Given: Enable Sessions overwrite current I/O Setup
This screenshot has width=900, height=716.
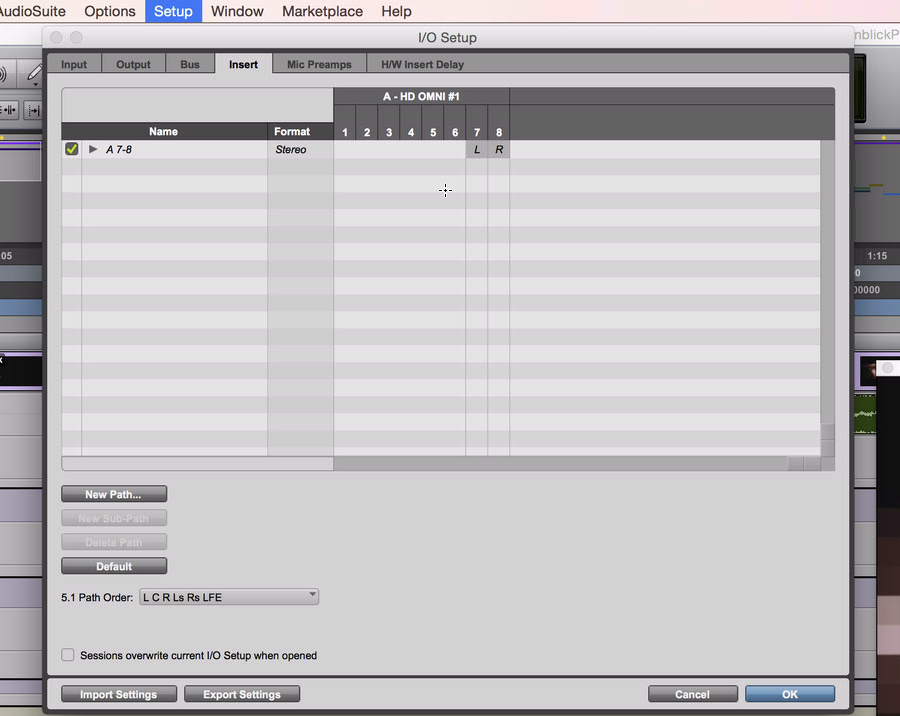Looking at the screenshot, I should [x=68, y=656].
